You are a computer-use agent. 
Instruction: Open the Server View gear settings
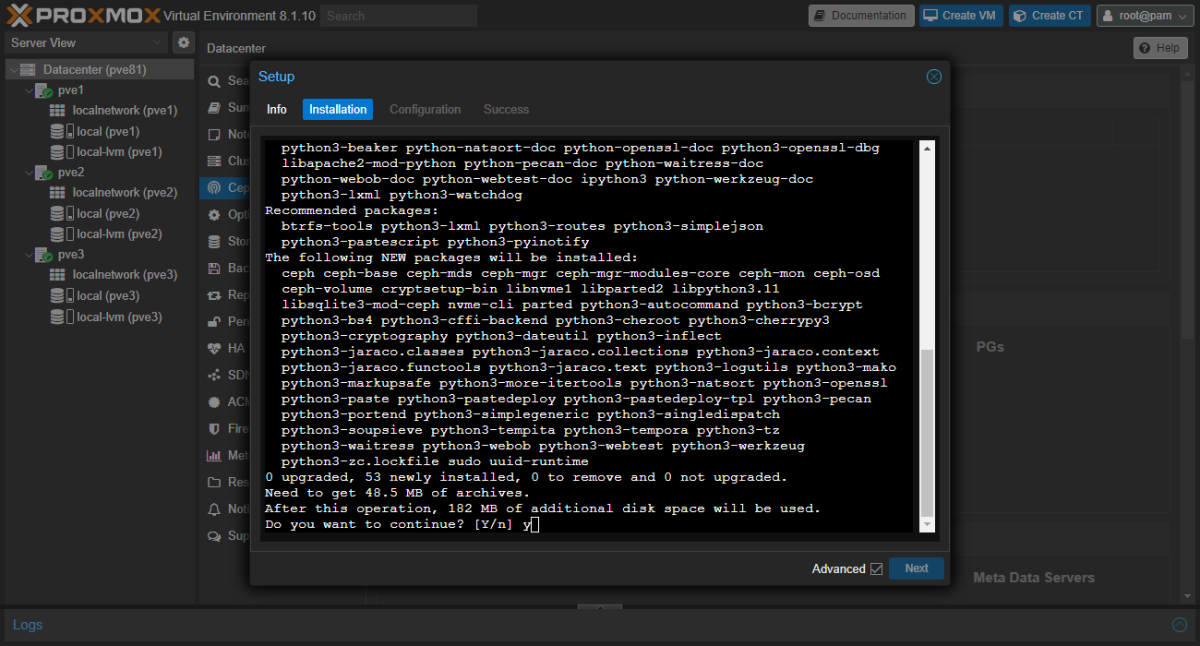click(x=183, y=42)
